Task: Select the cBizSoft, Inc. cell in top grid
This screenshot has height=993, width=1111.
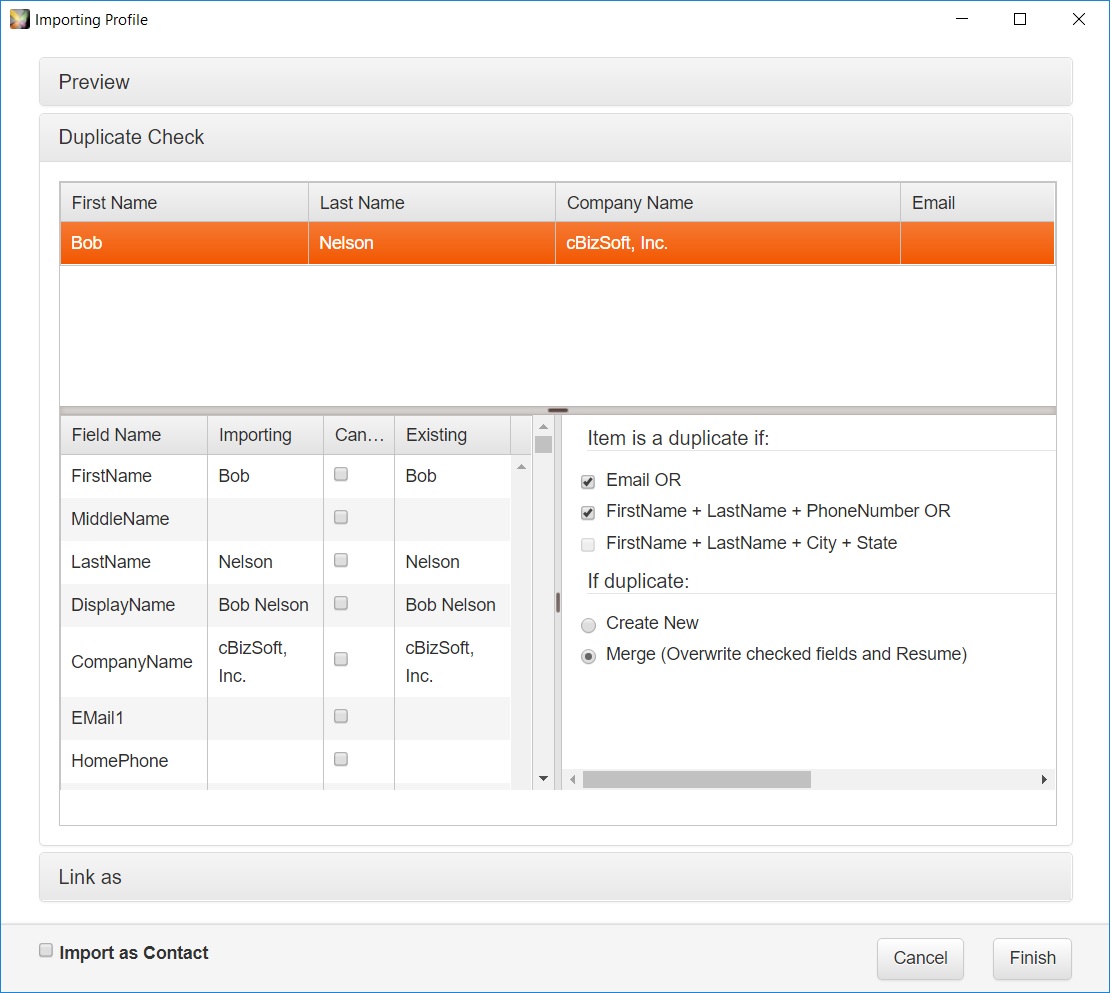Action: [x=728, y=243]
